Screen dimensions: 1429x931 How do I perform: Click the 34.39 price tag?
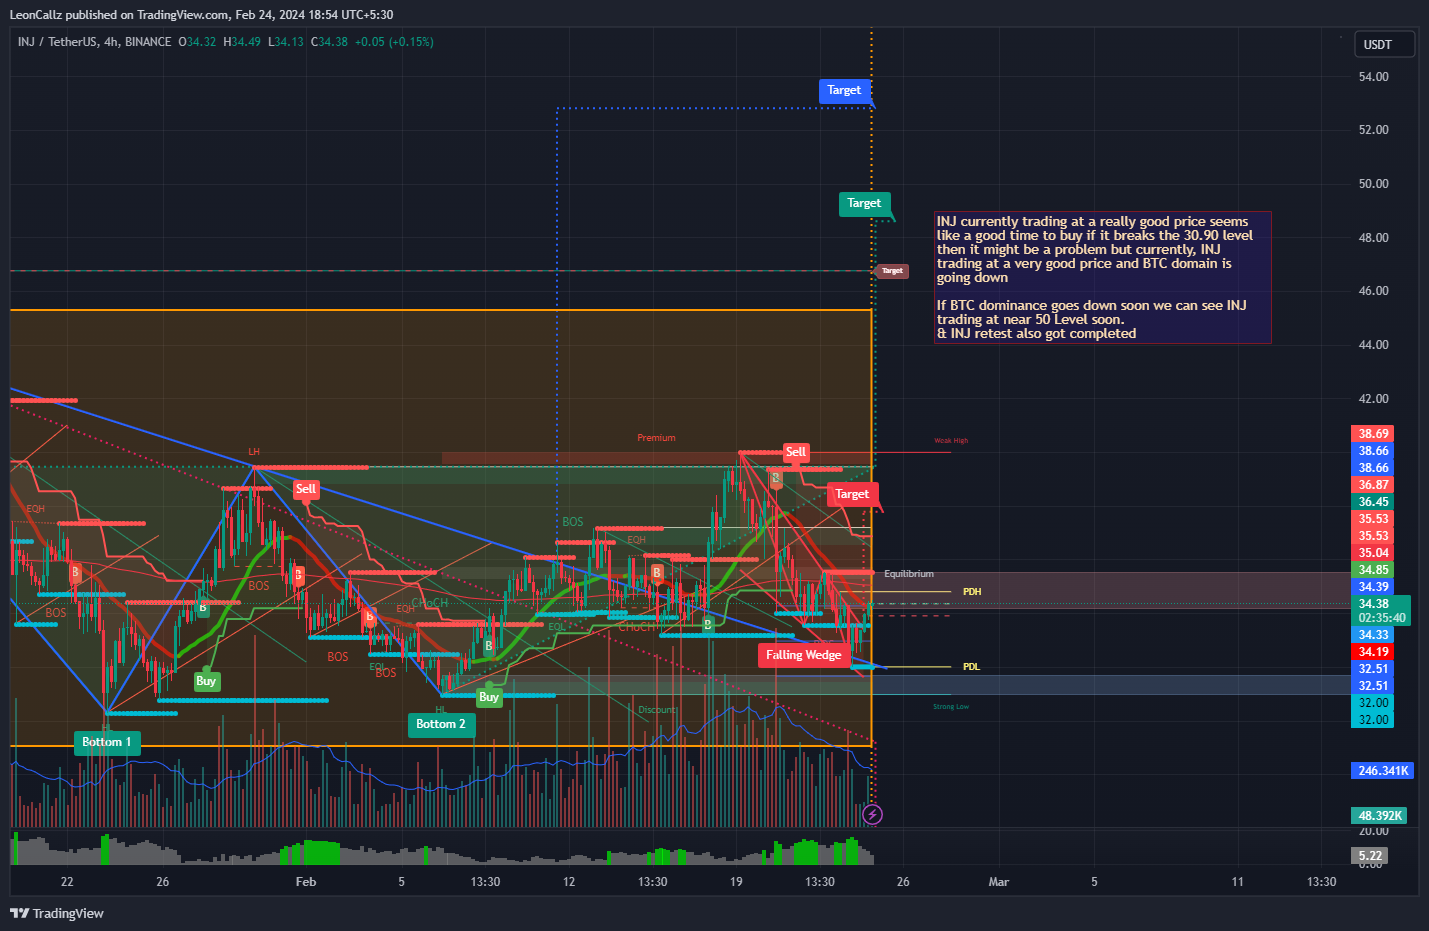pyautogui.click(x=1372, y=587)
